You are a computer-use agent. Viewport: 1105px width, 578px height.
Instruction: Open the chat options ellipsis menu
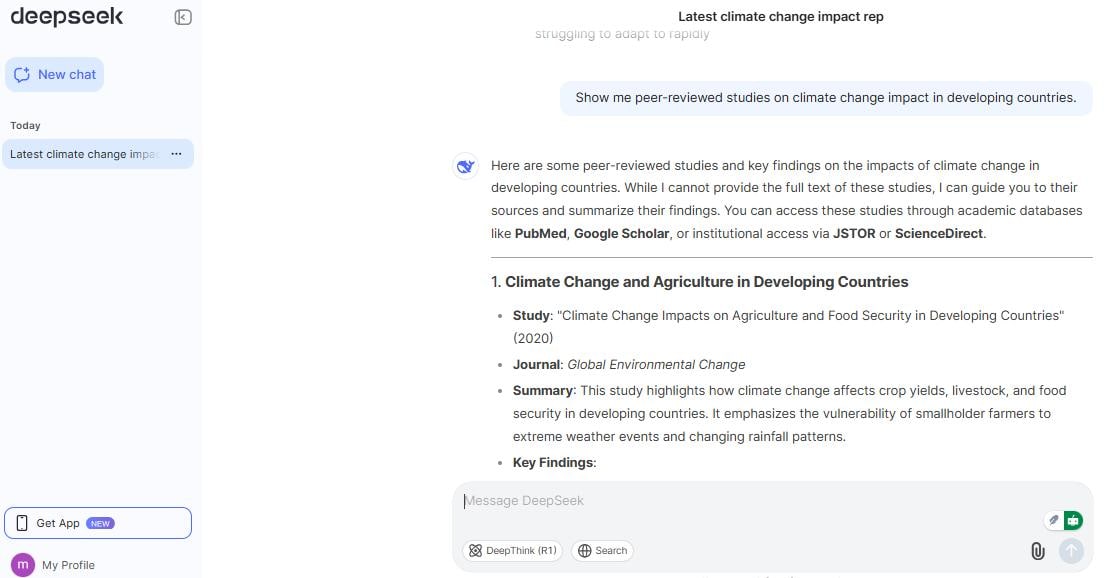pos(176,154)
